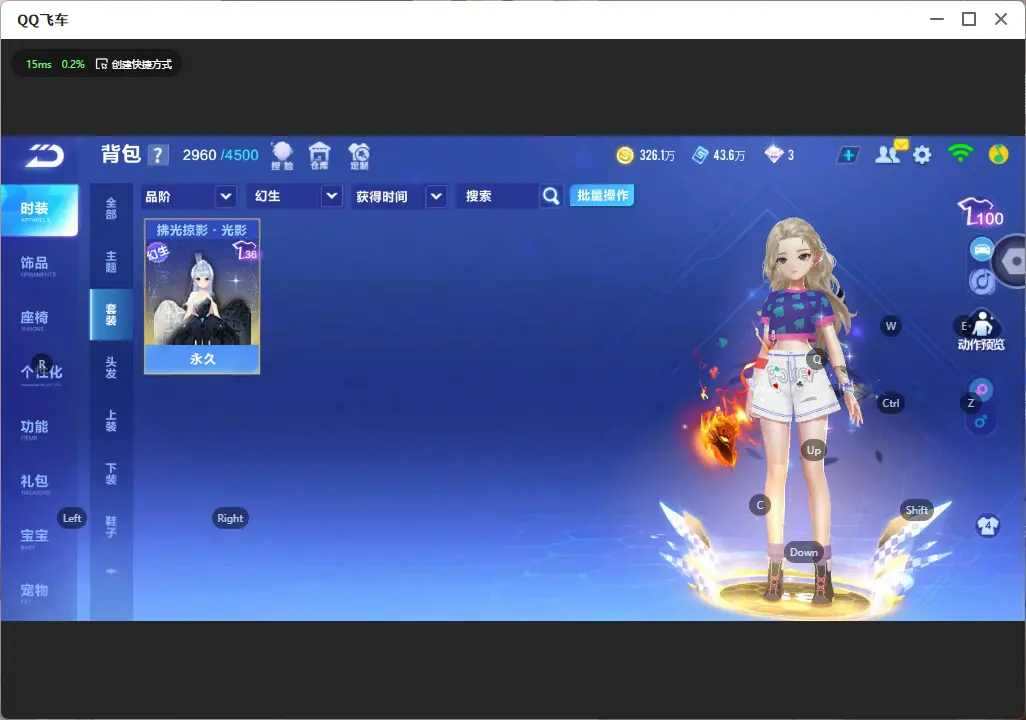
Task: Click the fashion score shirt 100 icon
Action: pos(981,212)
